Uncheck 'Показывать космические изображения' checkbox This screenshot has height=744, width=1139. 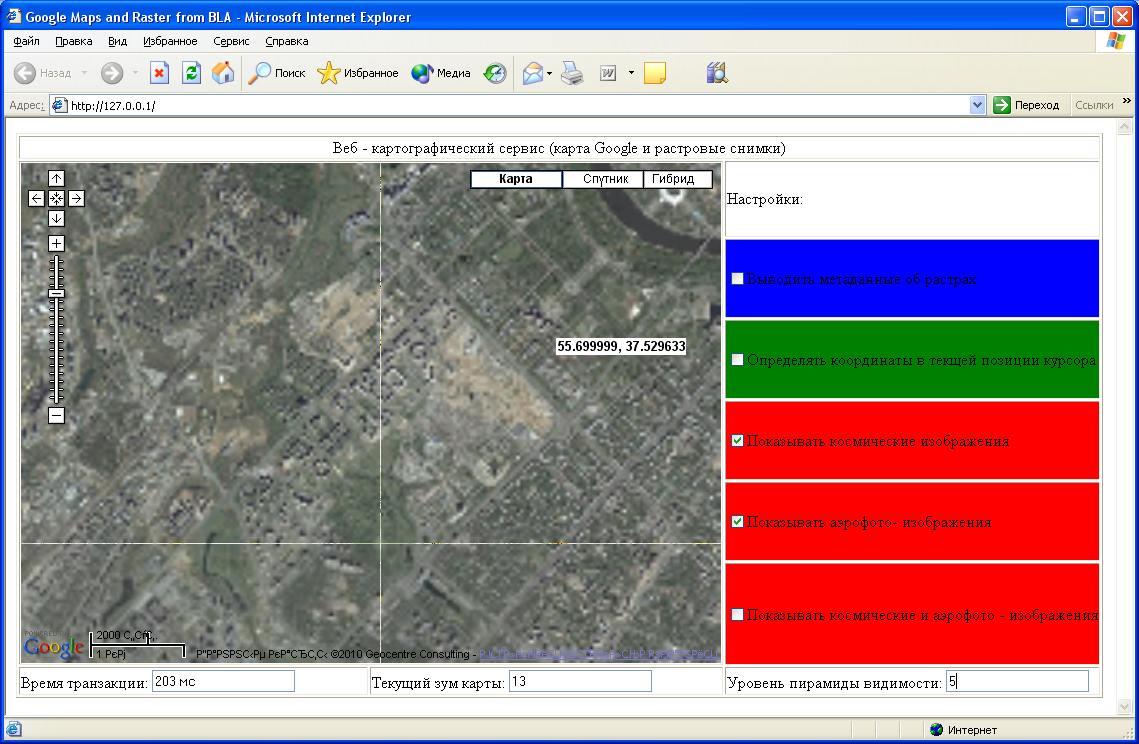737,441
